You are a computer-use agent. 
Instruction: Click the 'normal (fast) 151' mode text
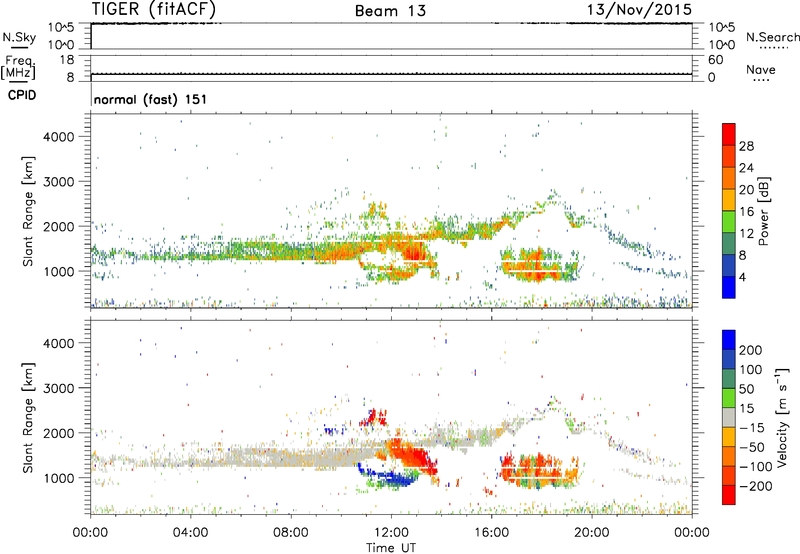150,99
